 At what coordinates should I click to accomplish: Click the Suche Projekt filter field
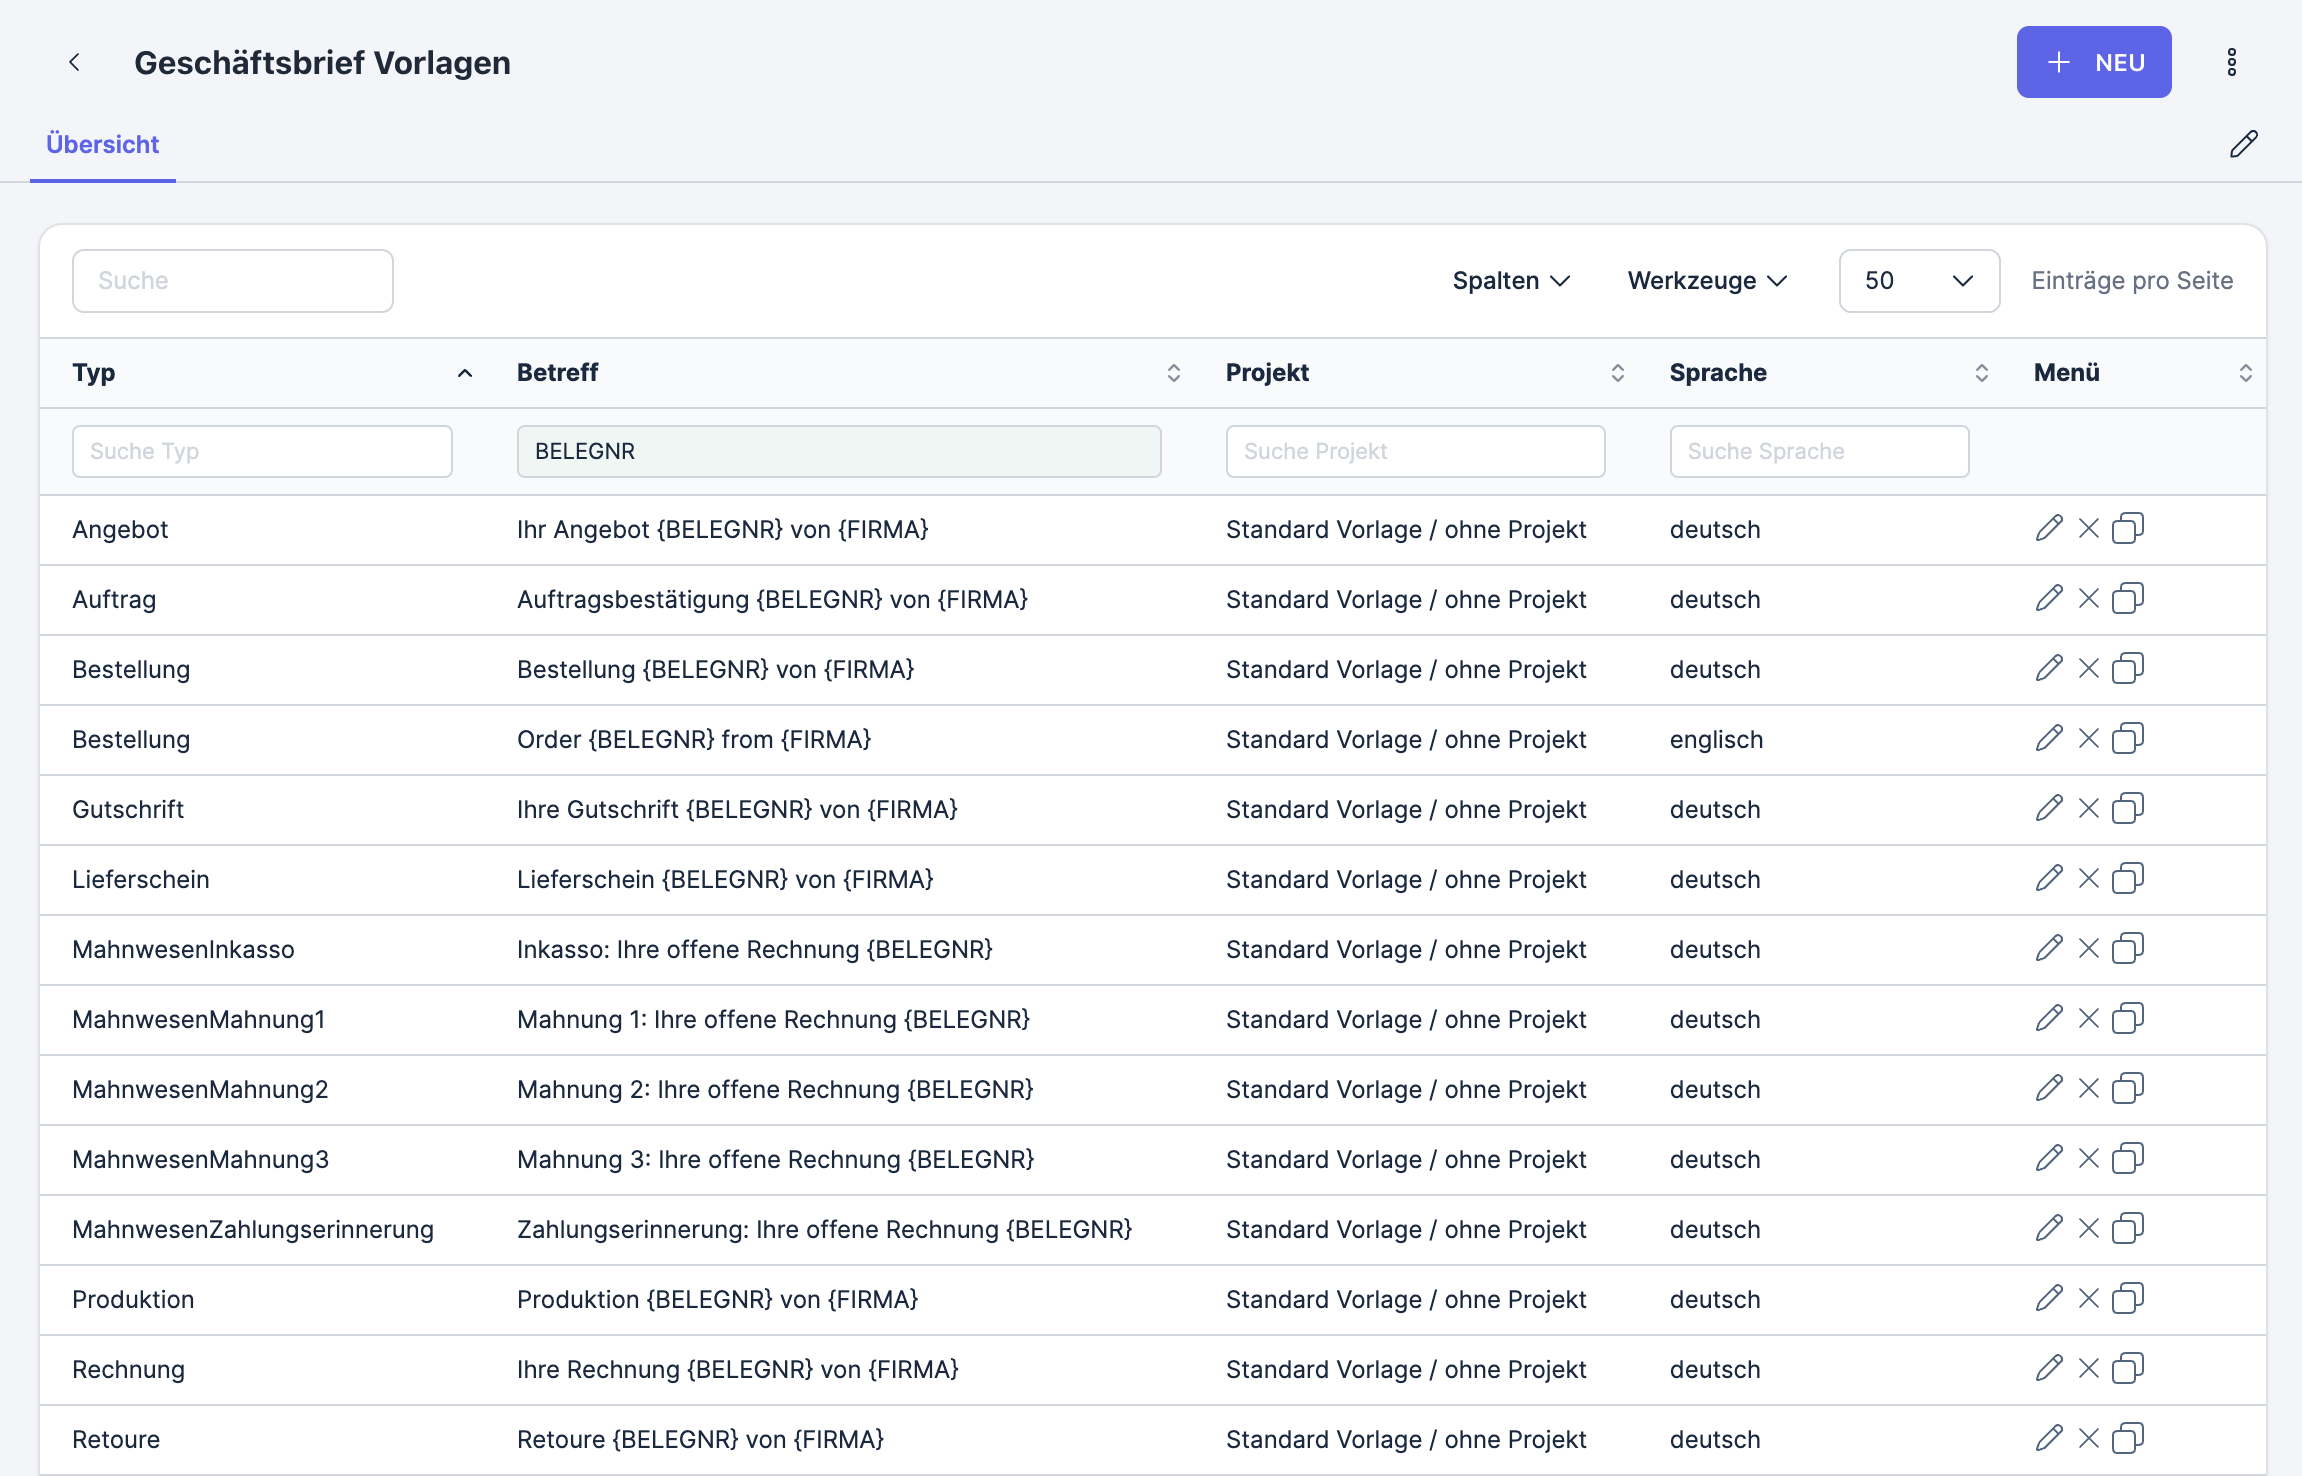pyautogui.click(x=1414, y=451)
